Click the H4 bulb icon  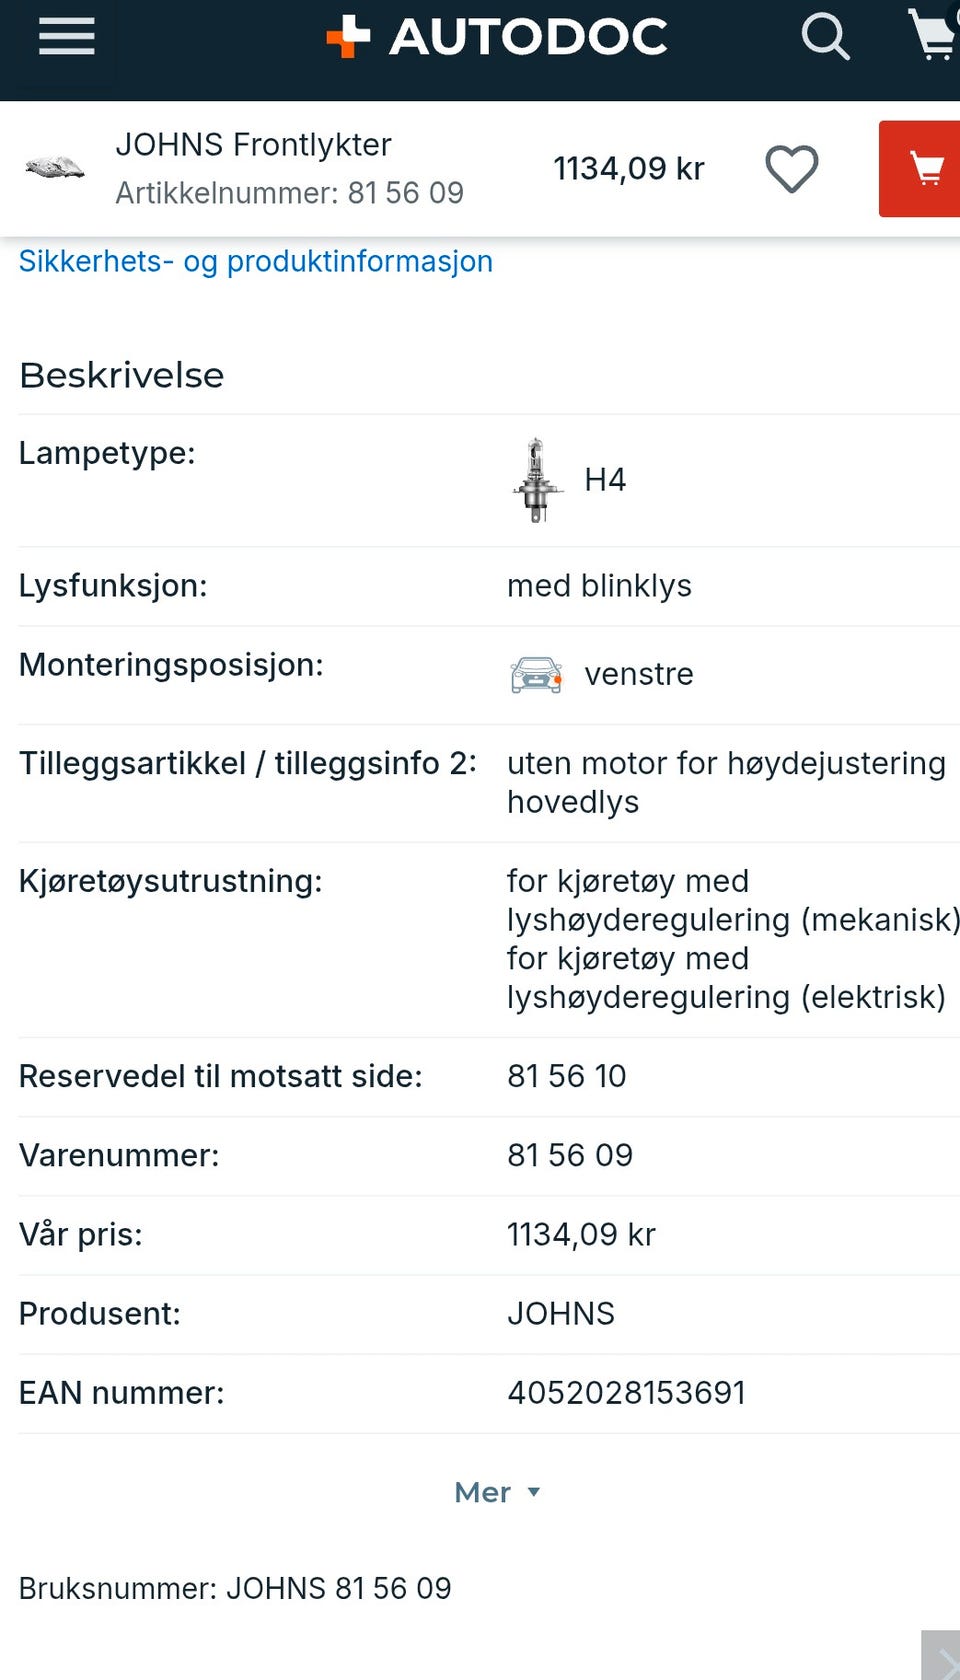click(537, 480)
